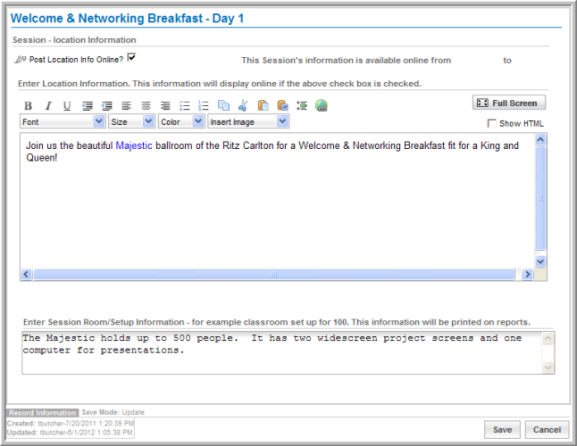Toggle italic text formatting

[48, 106]
